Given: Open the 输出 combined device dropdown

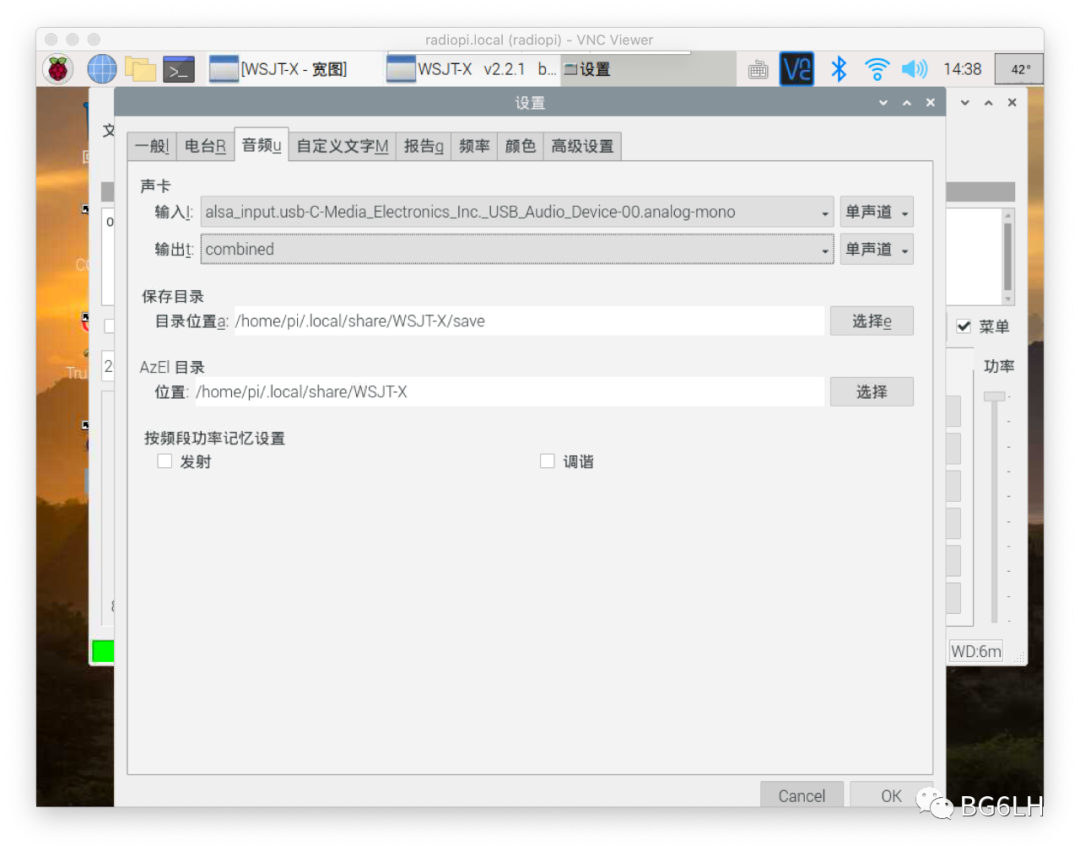Looking at the screenshot, I should point(517,249).
